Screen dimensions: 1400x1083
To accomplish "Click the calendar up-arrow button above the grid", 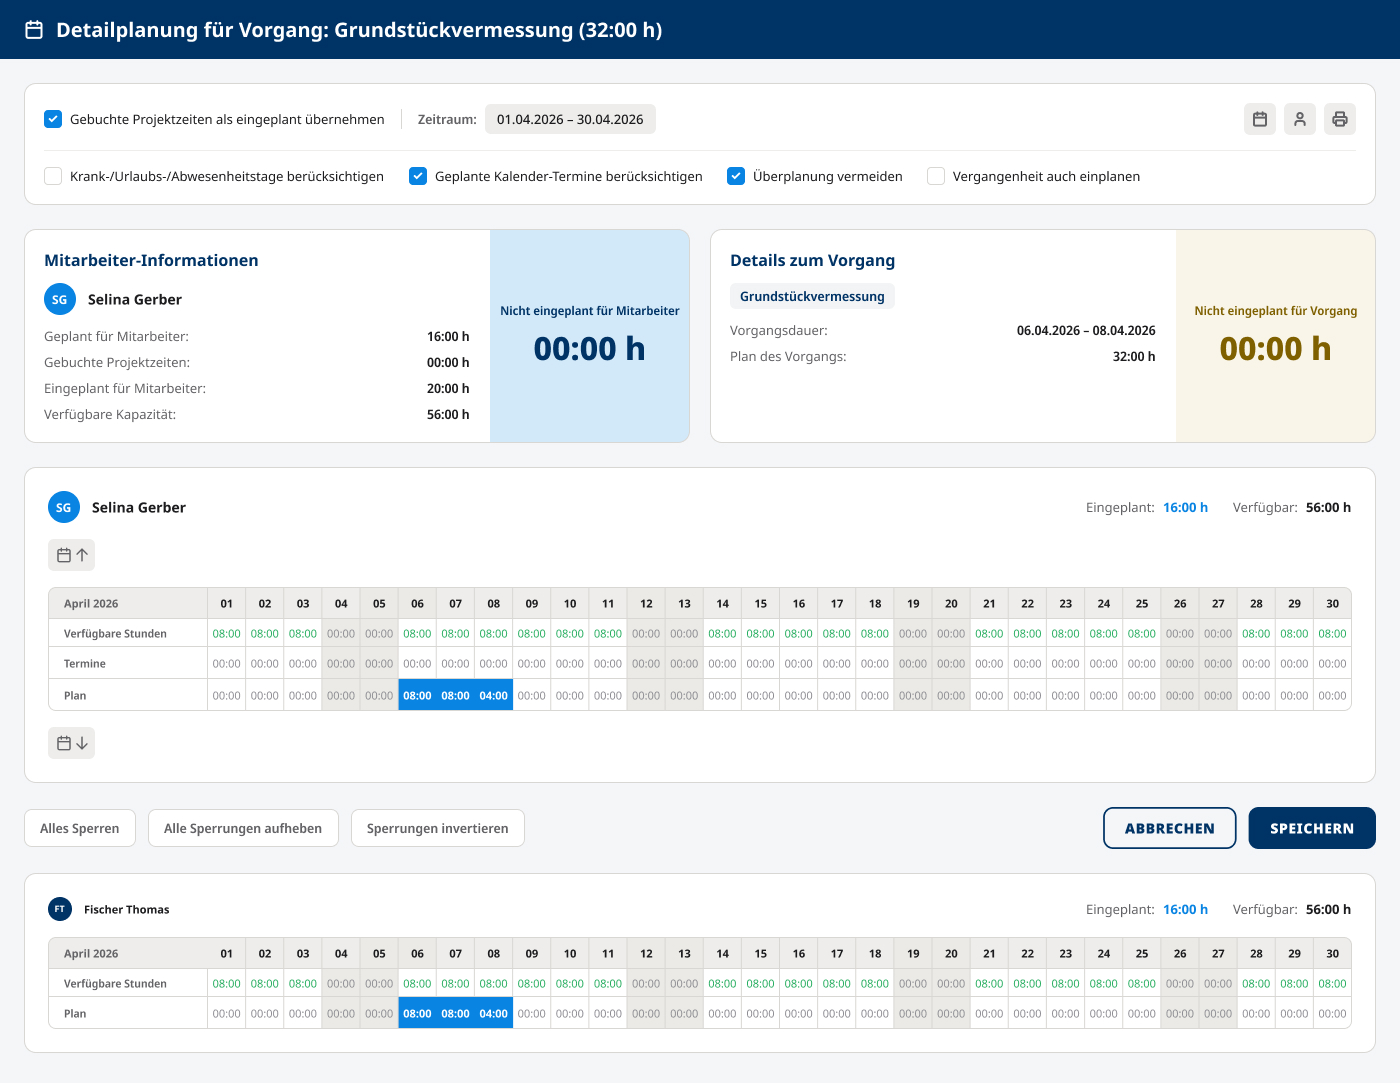I will pos(72,555).
